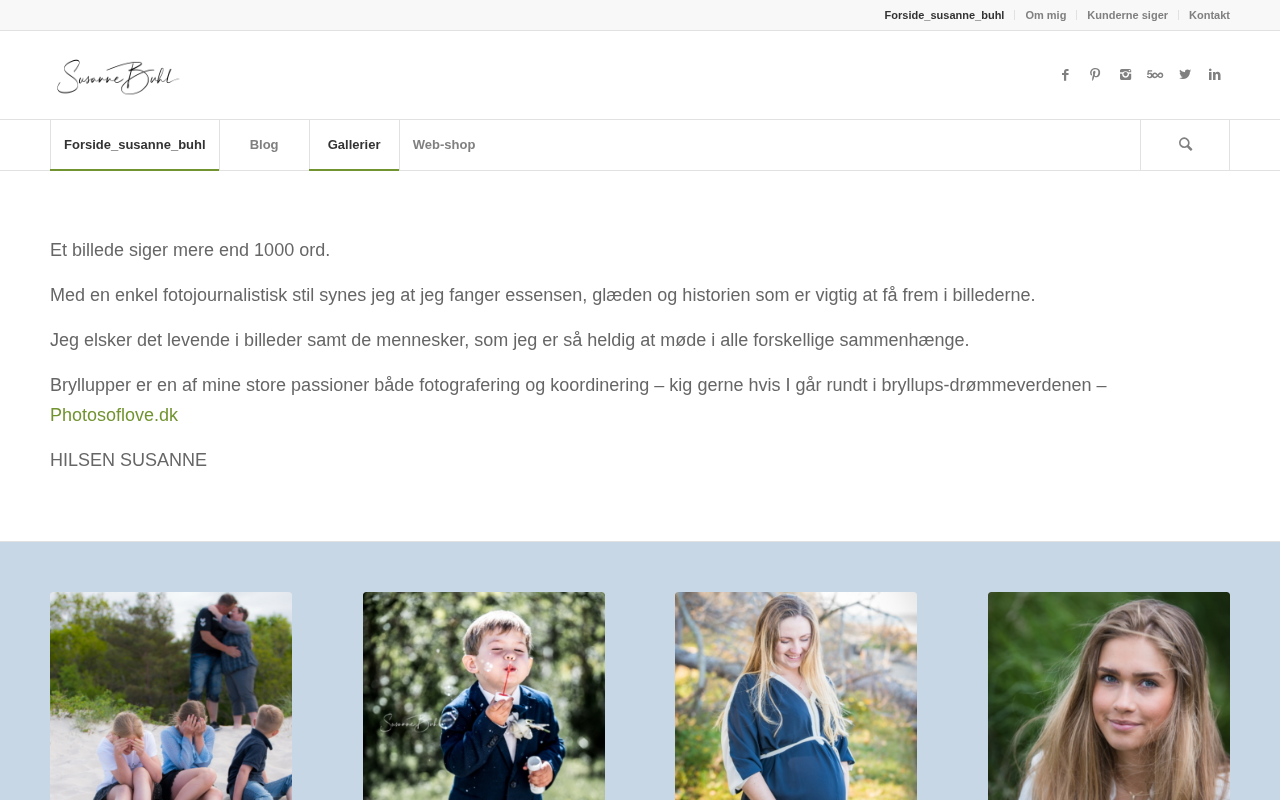Image resolution: width=1280 pixels, height=800 pixels.
Task: Open the Blog menu item
Action: point(264,145)
